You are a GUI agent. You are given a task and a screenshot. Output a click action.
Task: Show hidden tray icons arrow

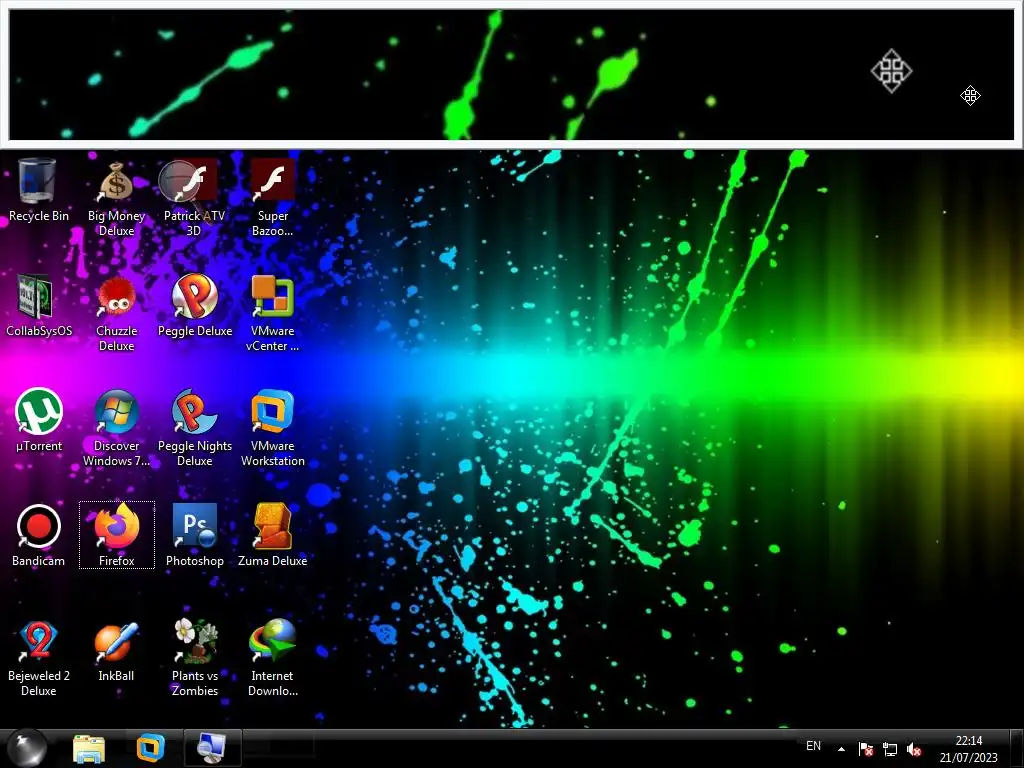point(841,749)
